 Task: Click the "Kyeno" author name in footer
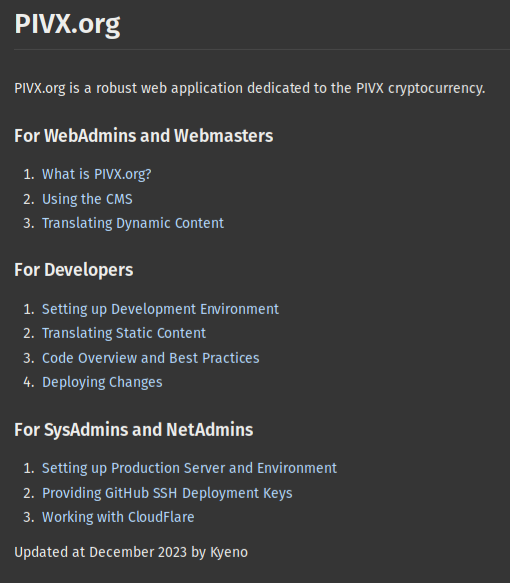tap(229, 553)
